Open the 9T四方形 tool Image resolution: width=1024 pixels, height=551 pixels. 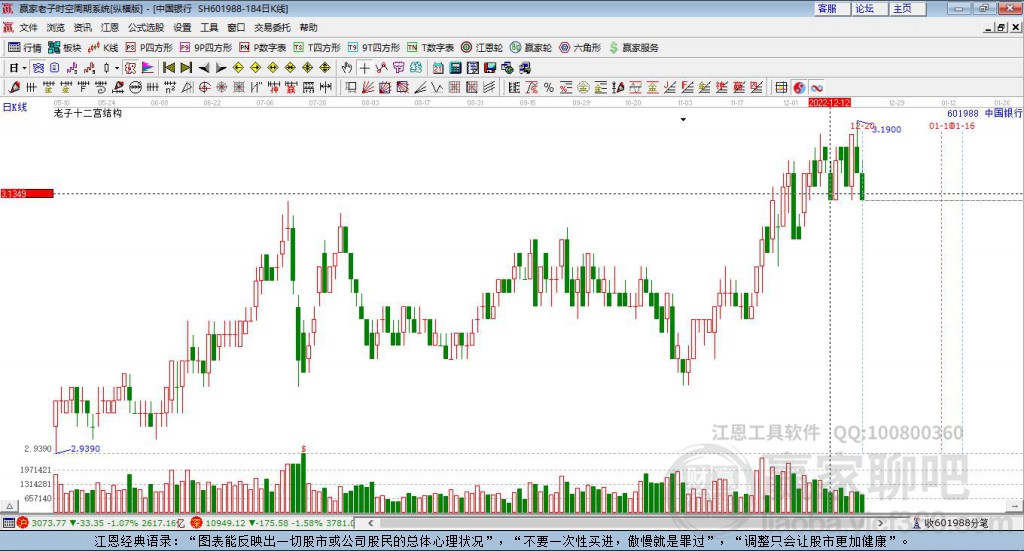pos(374,48)
